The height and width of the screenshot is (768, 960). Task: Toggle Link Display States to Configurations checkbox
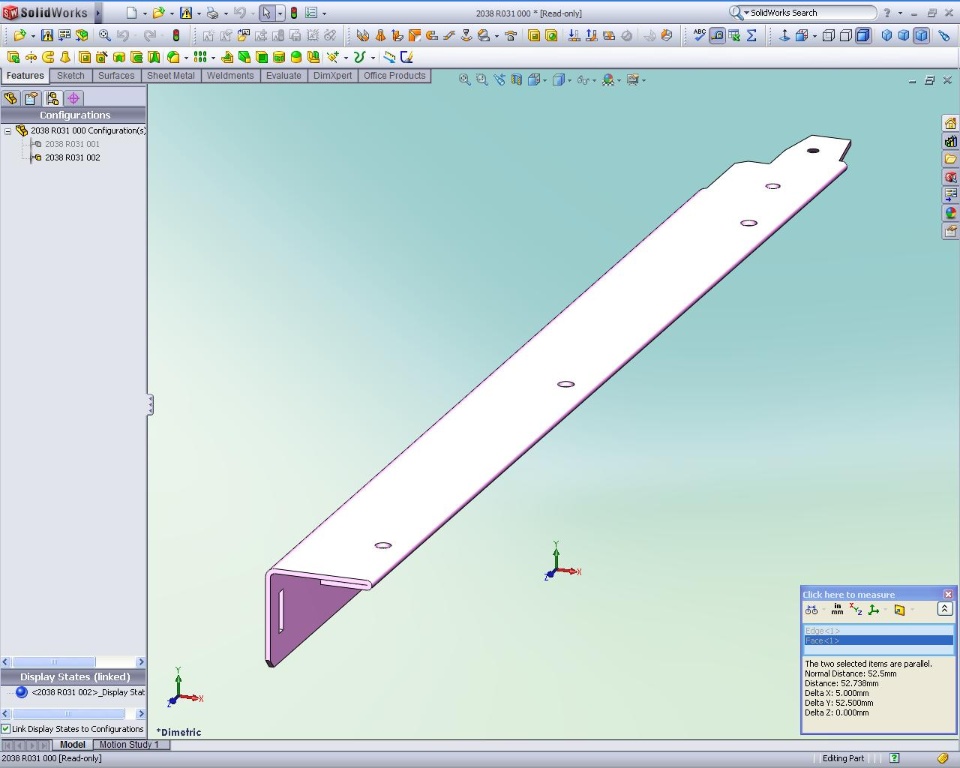coord(6,729)
